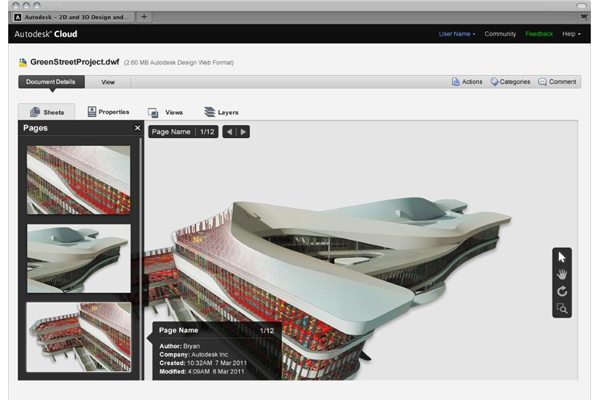The image size is (598, 400).
Task: Expand the User Name dropdown
Action: coord(457,34)
